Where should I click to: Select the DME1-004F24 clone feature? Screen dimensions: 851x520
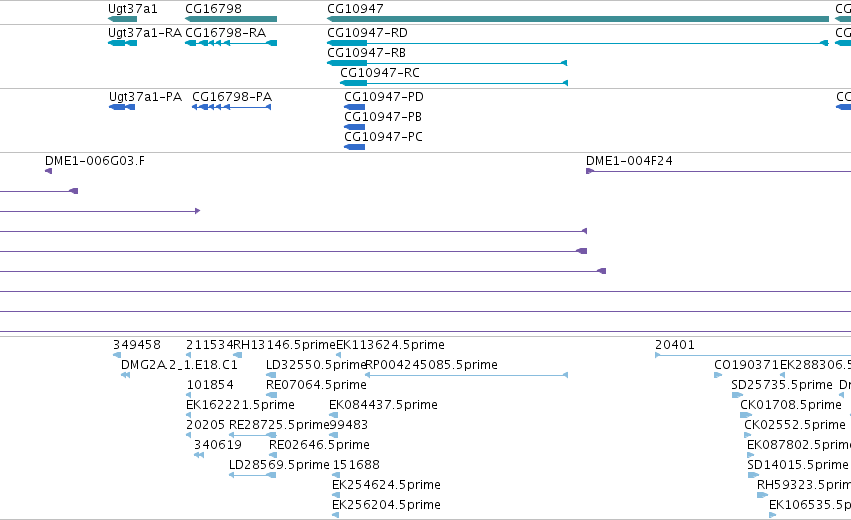pos(719,171)
